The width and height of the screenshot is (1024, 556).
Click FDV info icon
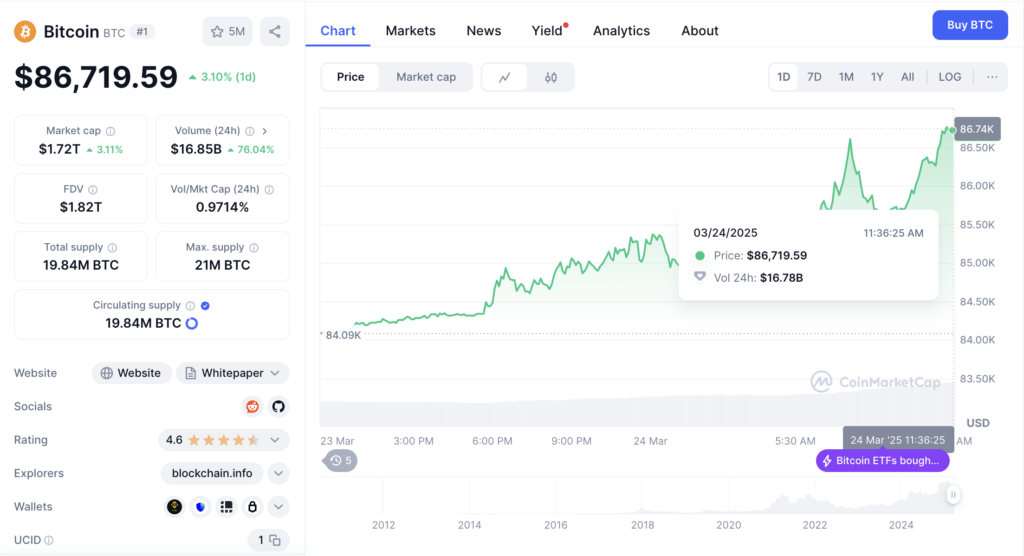point(93,189)
